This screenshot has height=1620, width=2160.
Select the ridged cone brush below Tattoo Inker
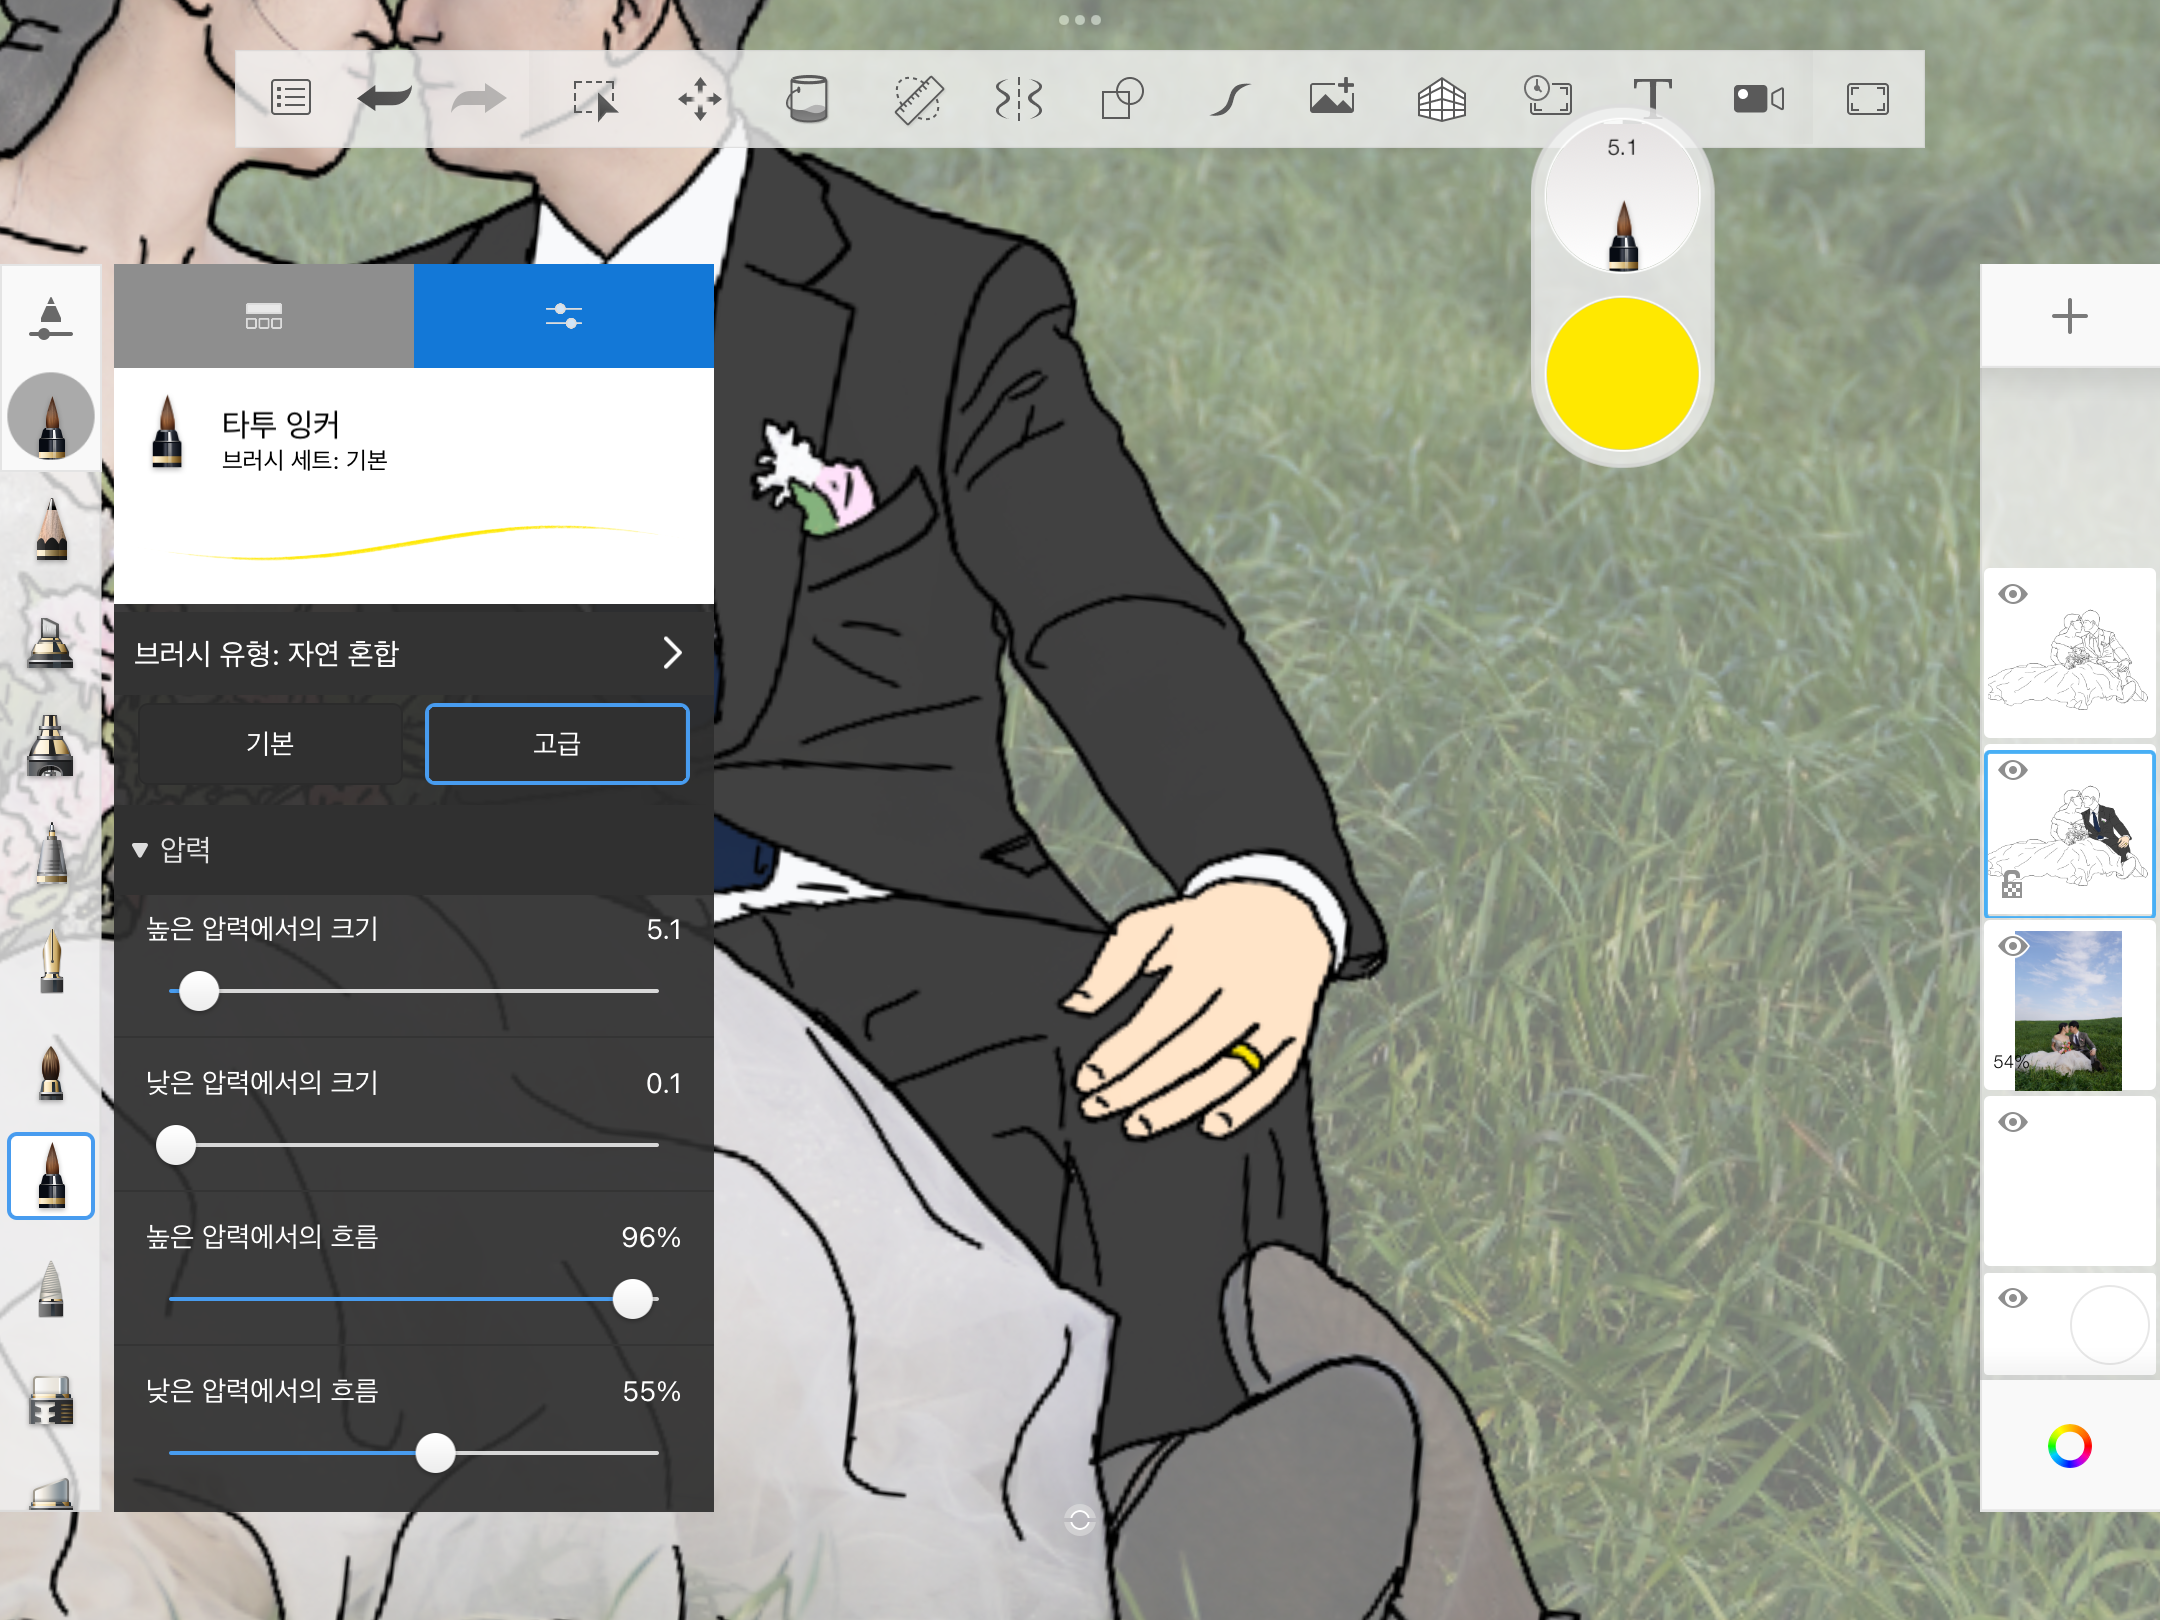(x=51, y=1290)
